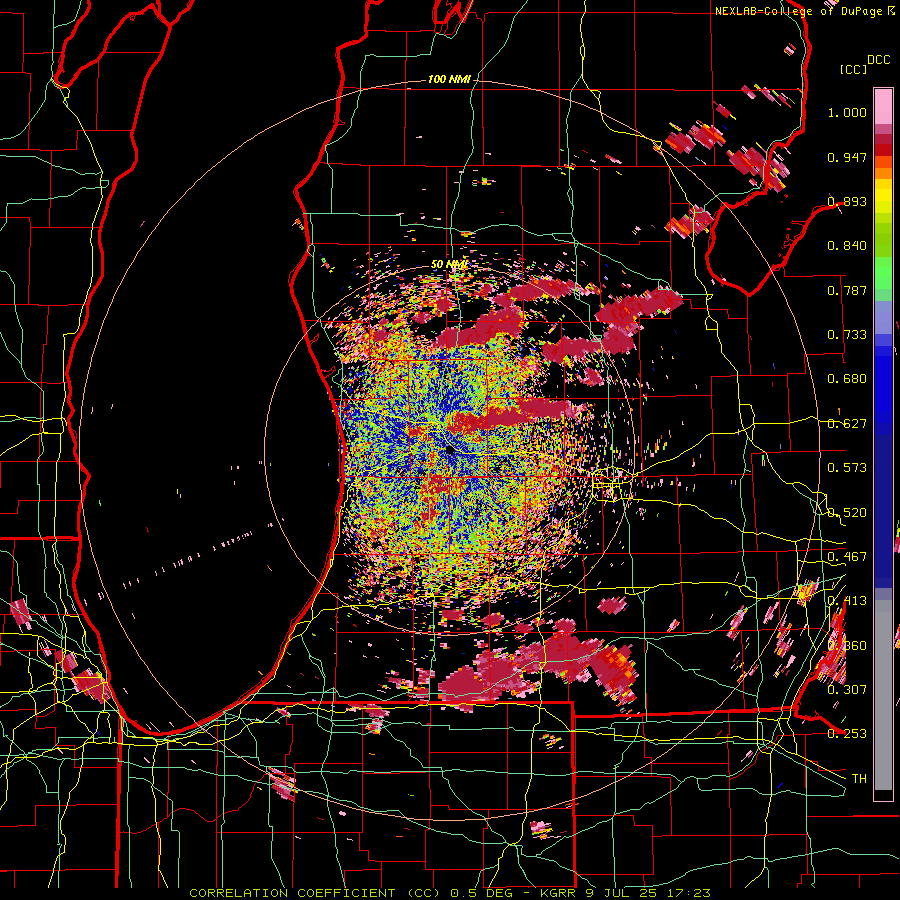This screenshot has height=900, width=900.
Task: Click the black radar site dot at center
Action: pyautogui.click(x=449, y=450)
